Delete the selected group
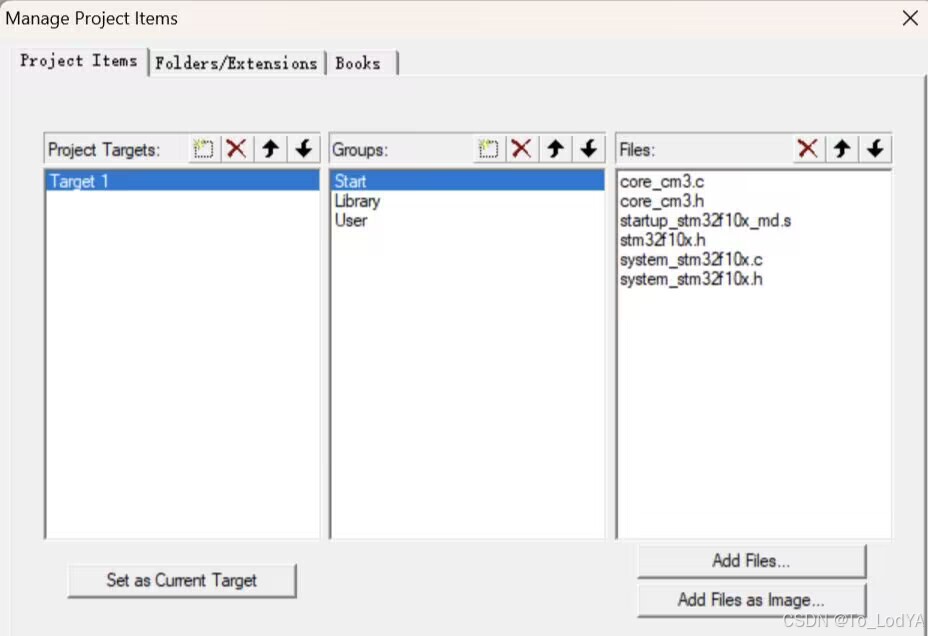The image size is (928, 636). click(521, 148)
